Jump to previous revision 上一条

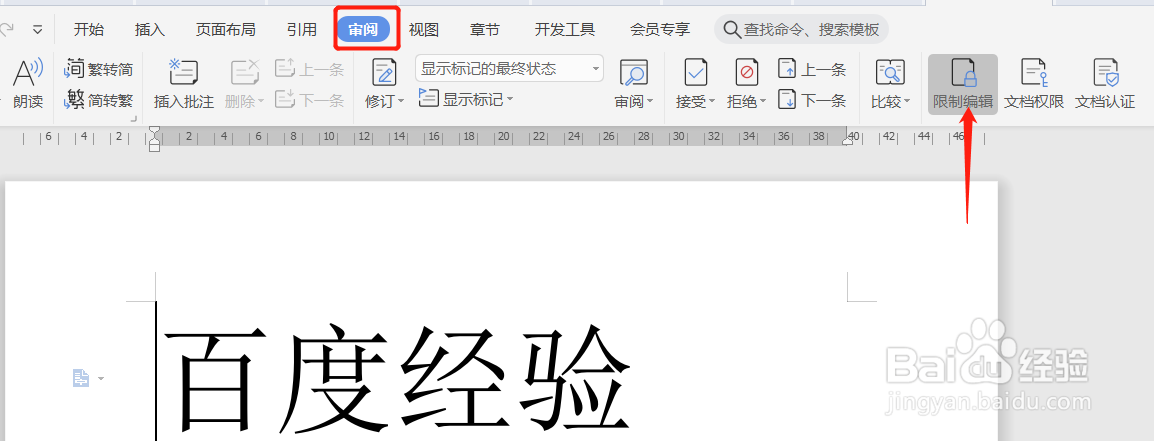tap(813, 69)
